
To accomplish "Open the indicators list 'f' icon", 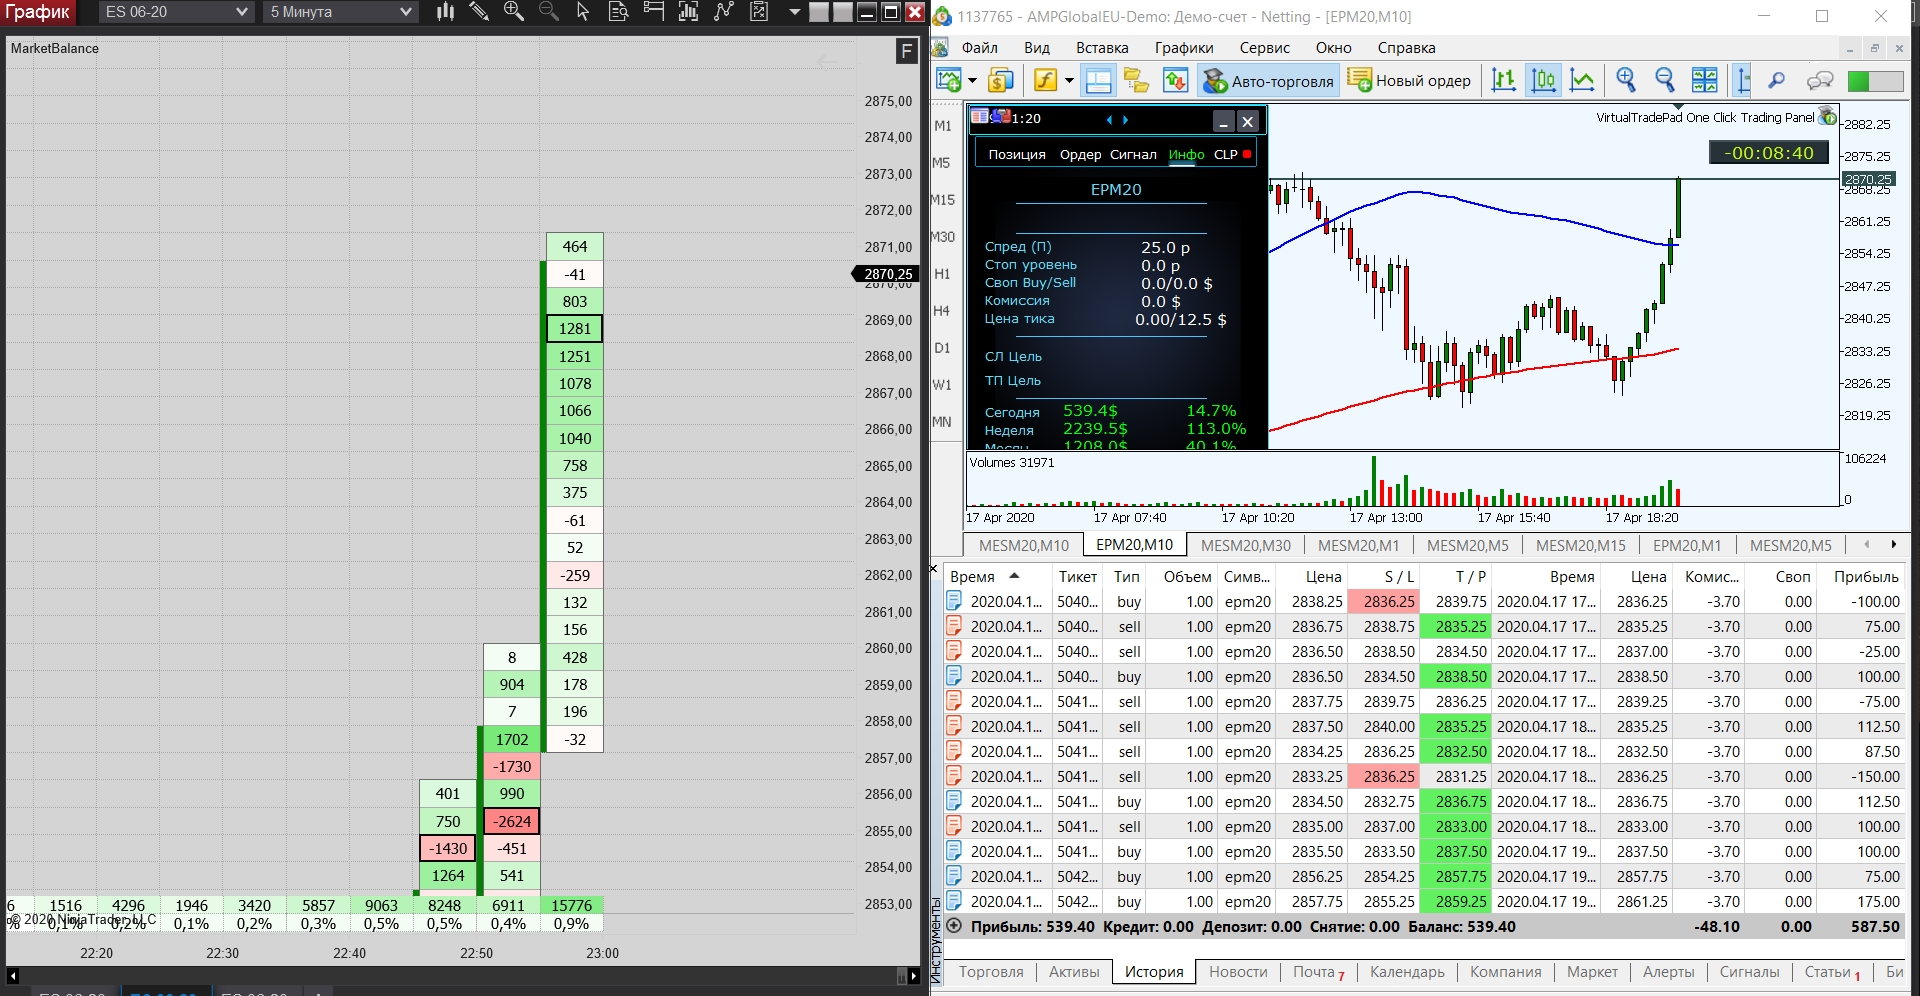I will [x=1045, y=81].
